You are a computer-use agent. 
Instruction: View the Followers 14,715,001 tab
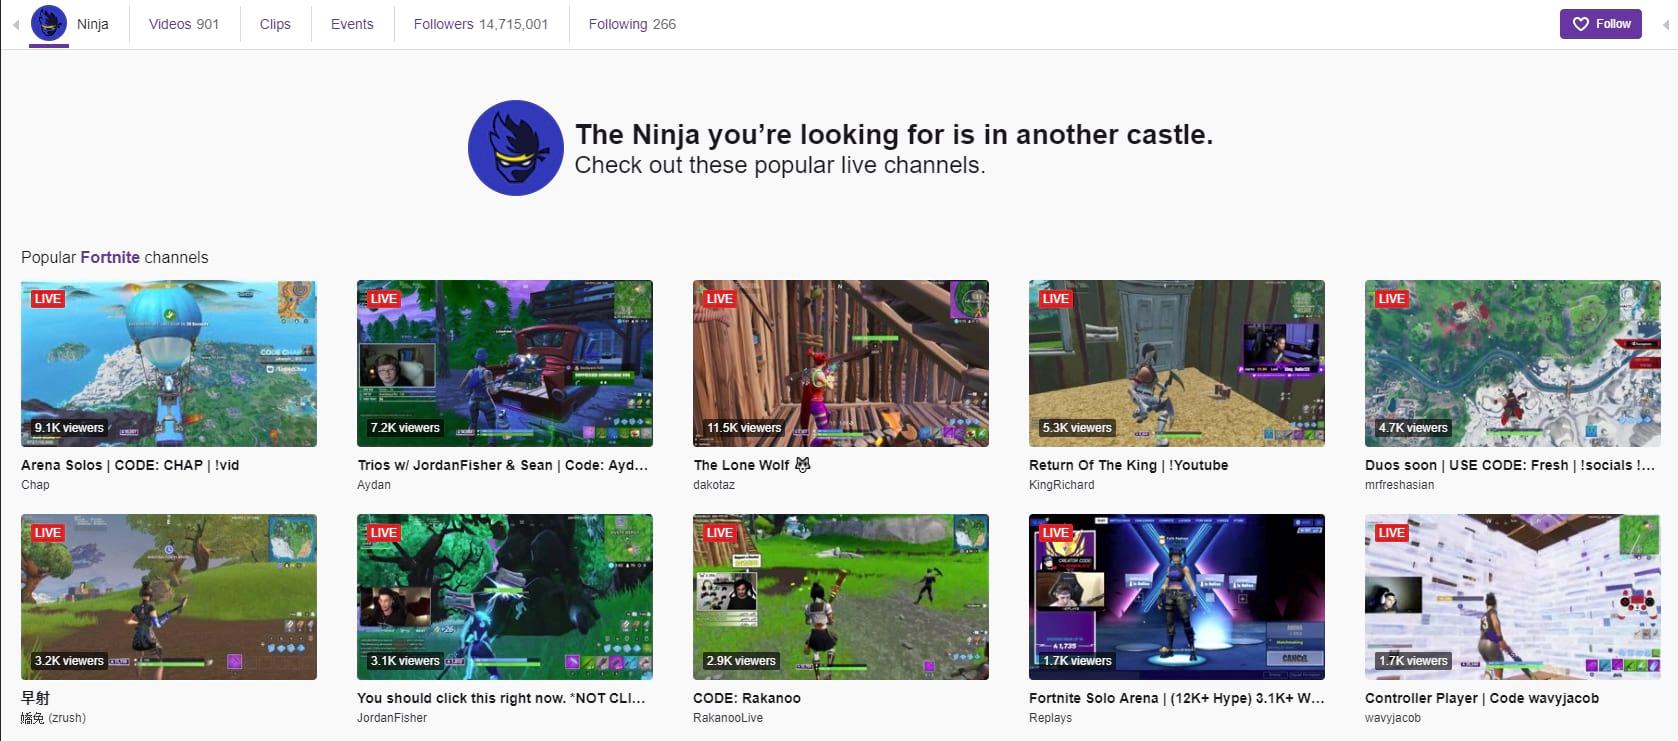(481, 24)
